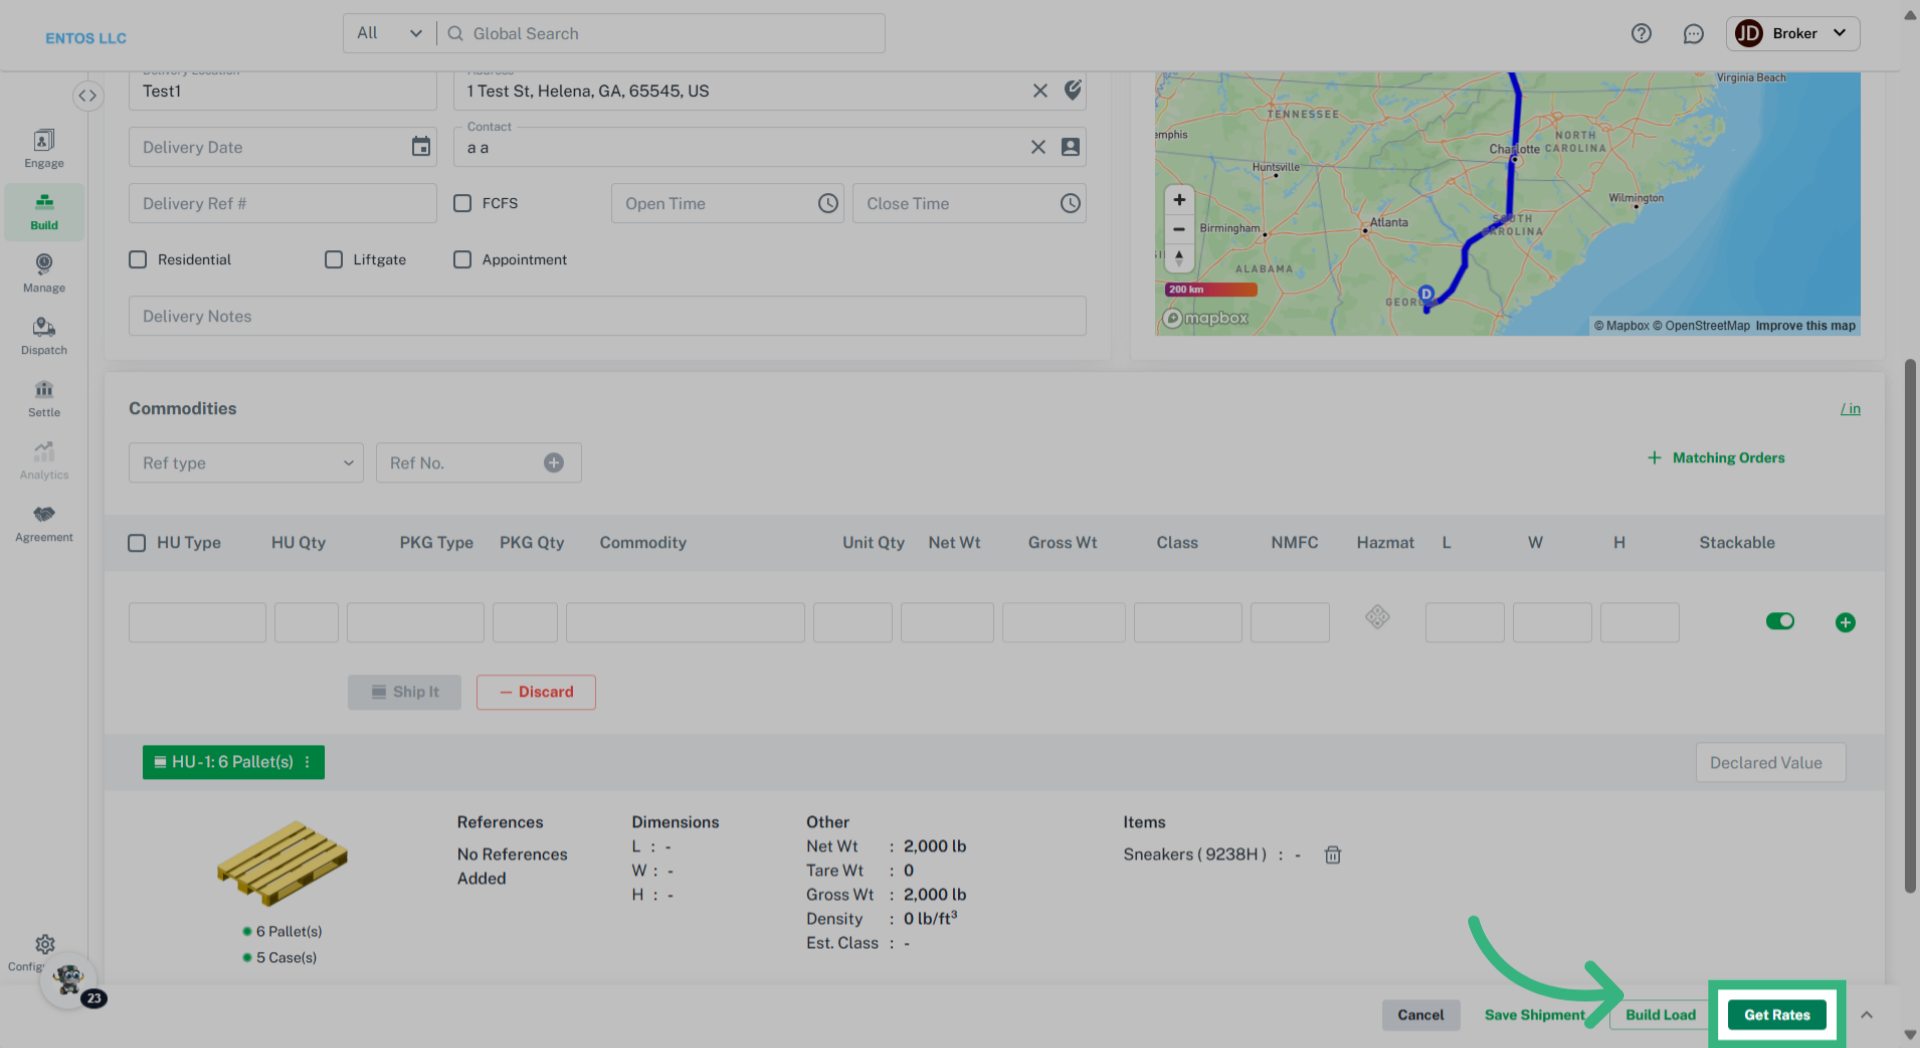The height and width of the screenshot is (1048, 1920).
Task: Click into the Delivery Notes field
Action: 607,316
